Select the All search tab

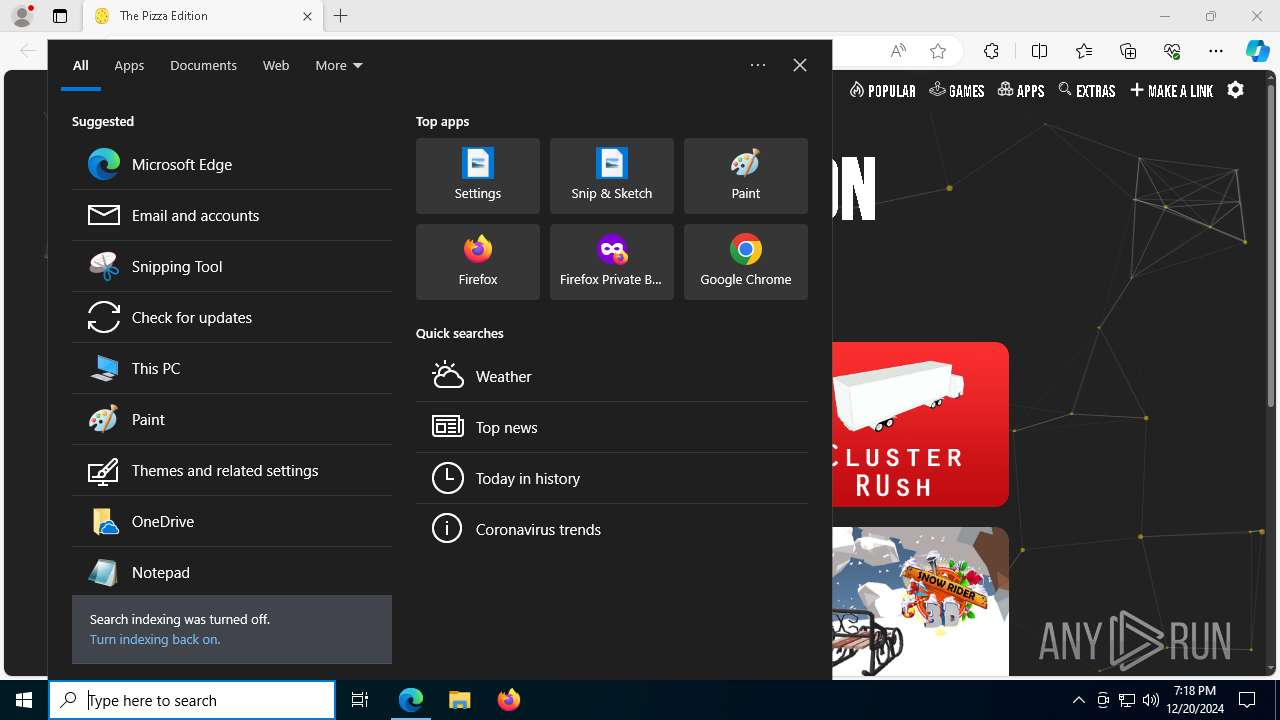tap(81, 65)
